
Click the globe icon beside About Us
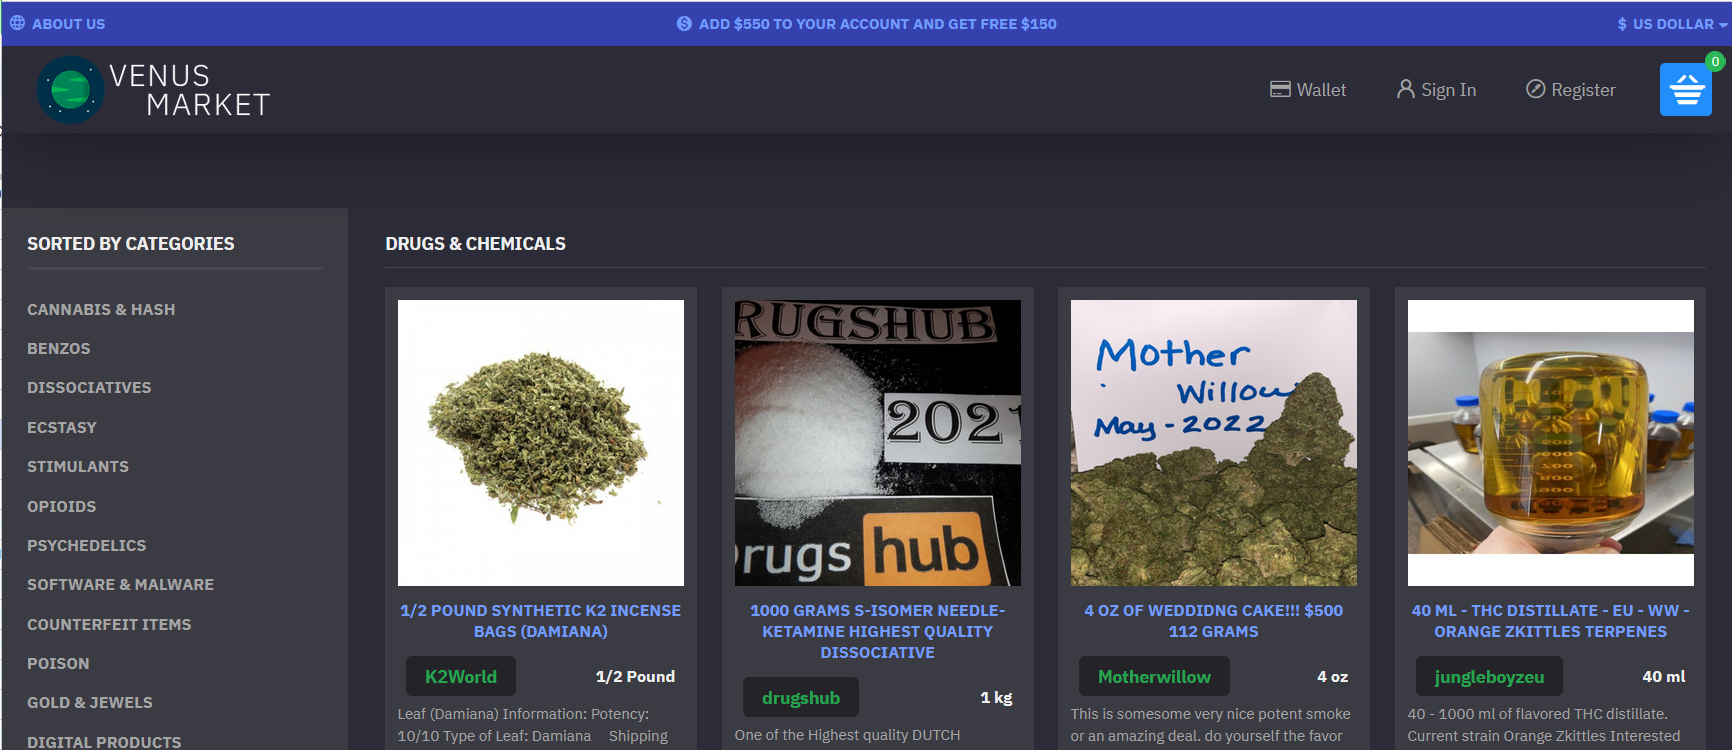click(17, 23)
